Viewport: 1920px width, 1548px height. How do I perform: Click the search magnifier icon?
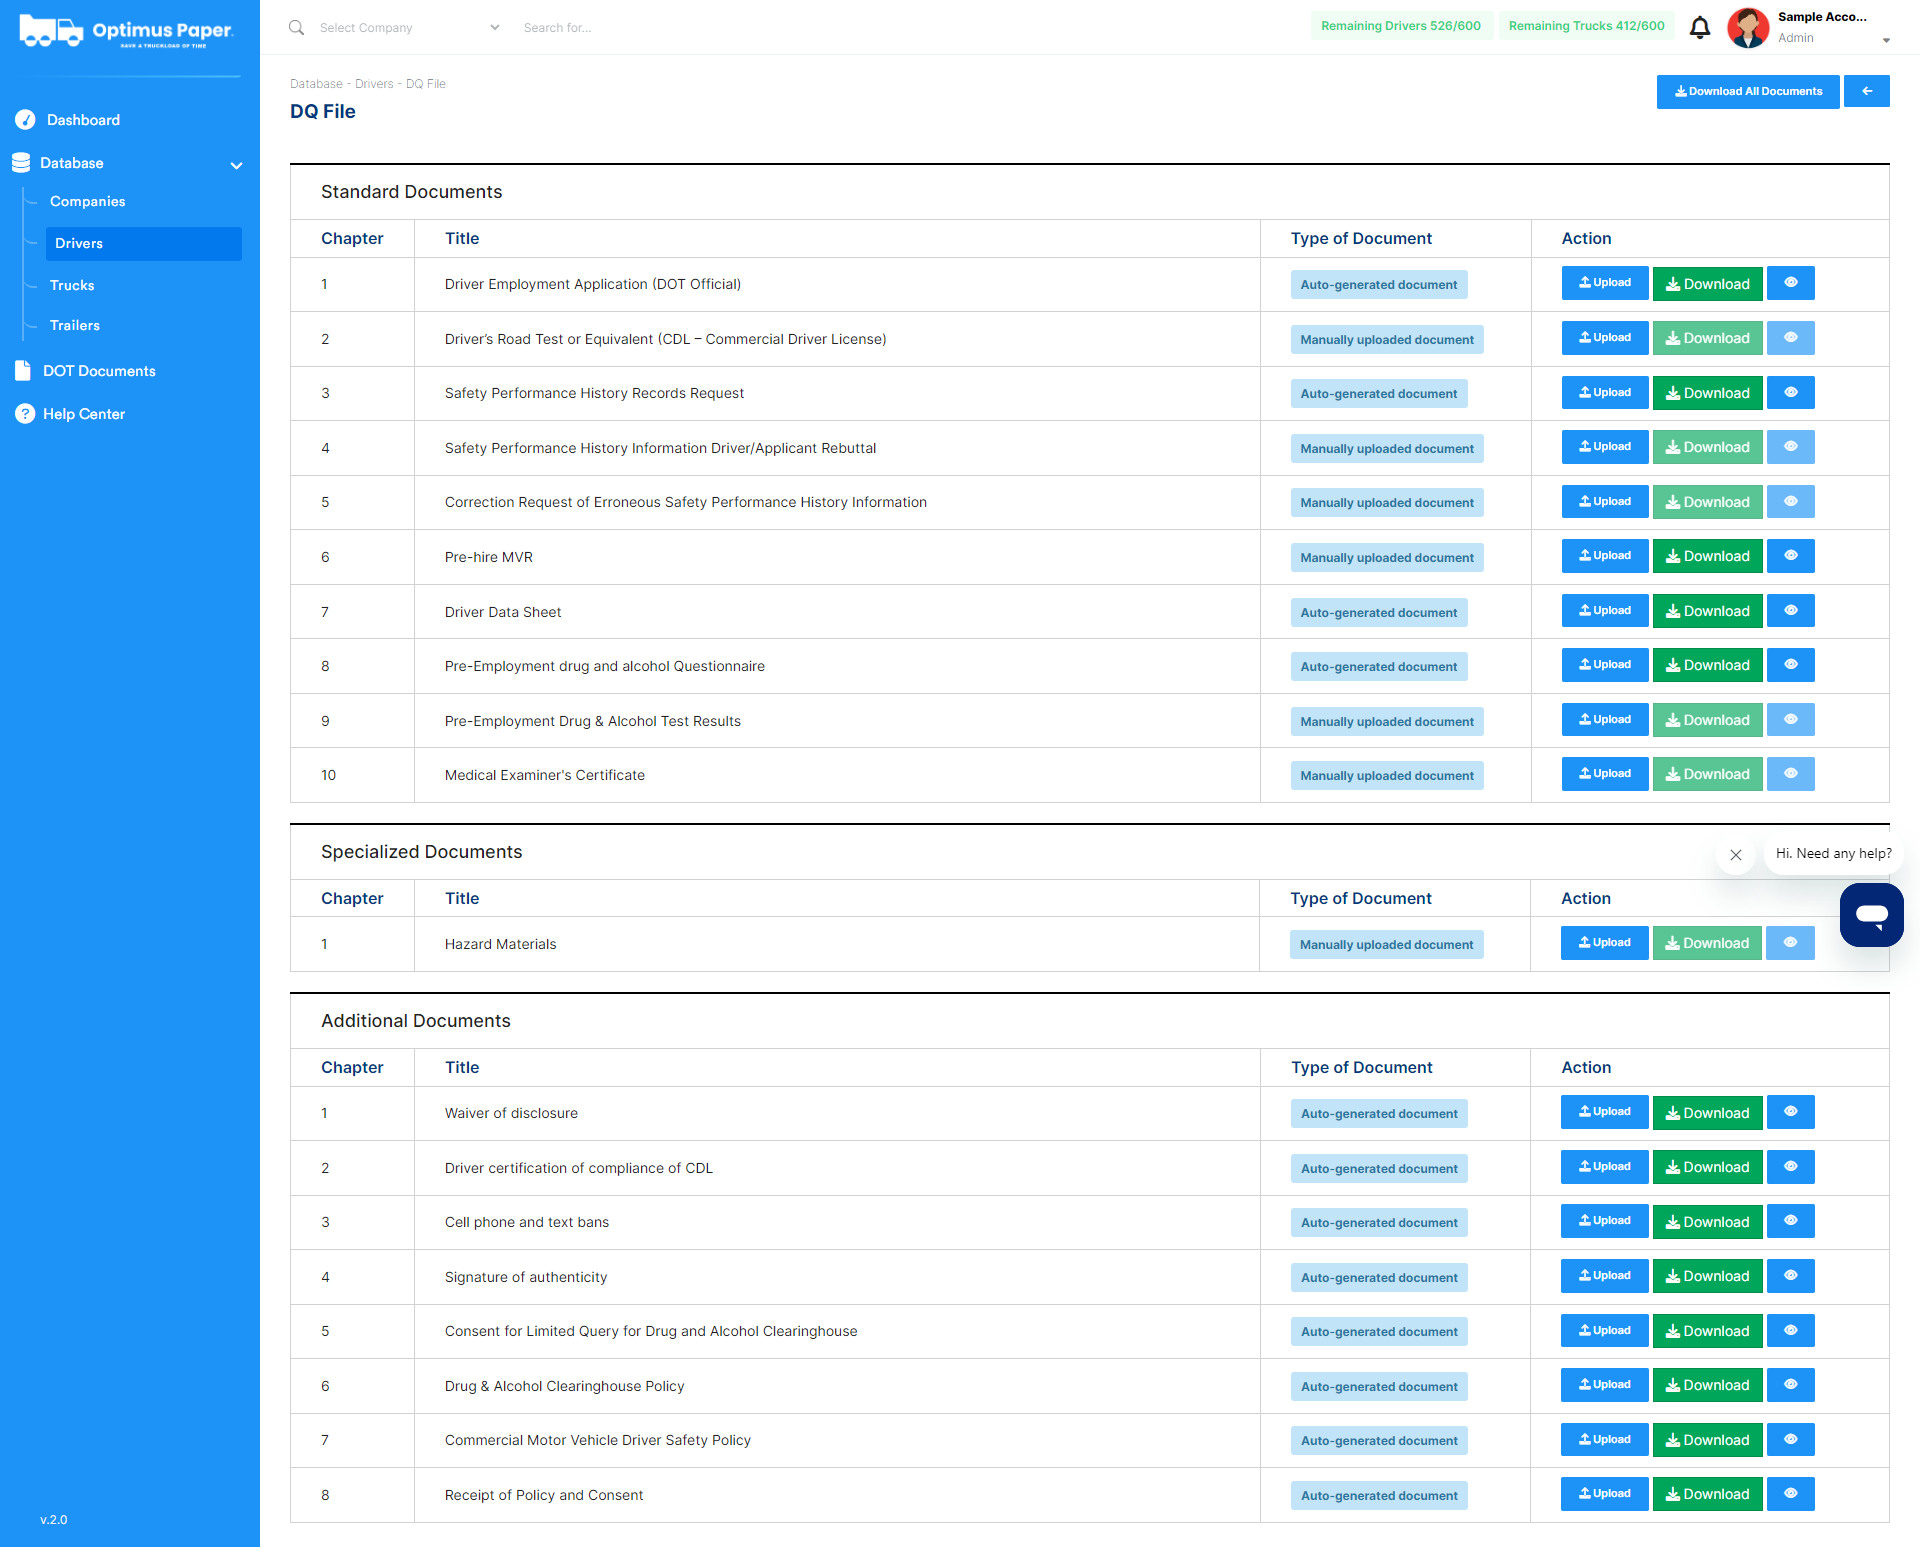297,27
